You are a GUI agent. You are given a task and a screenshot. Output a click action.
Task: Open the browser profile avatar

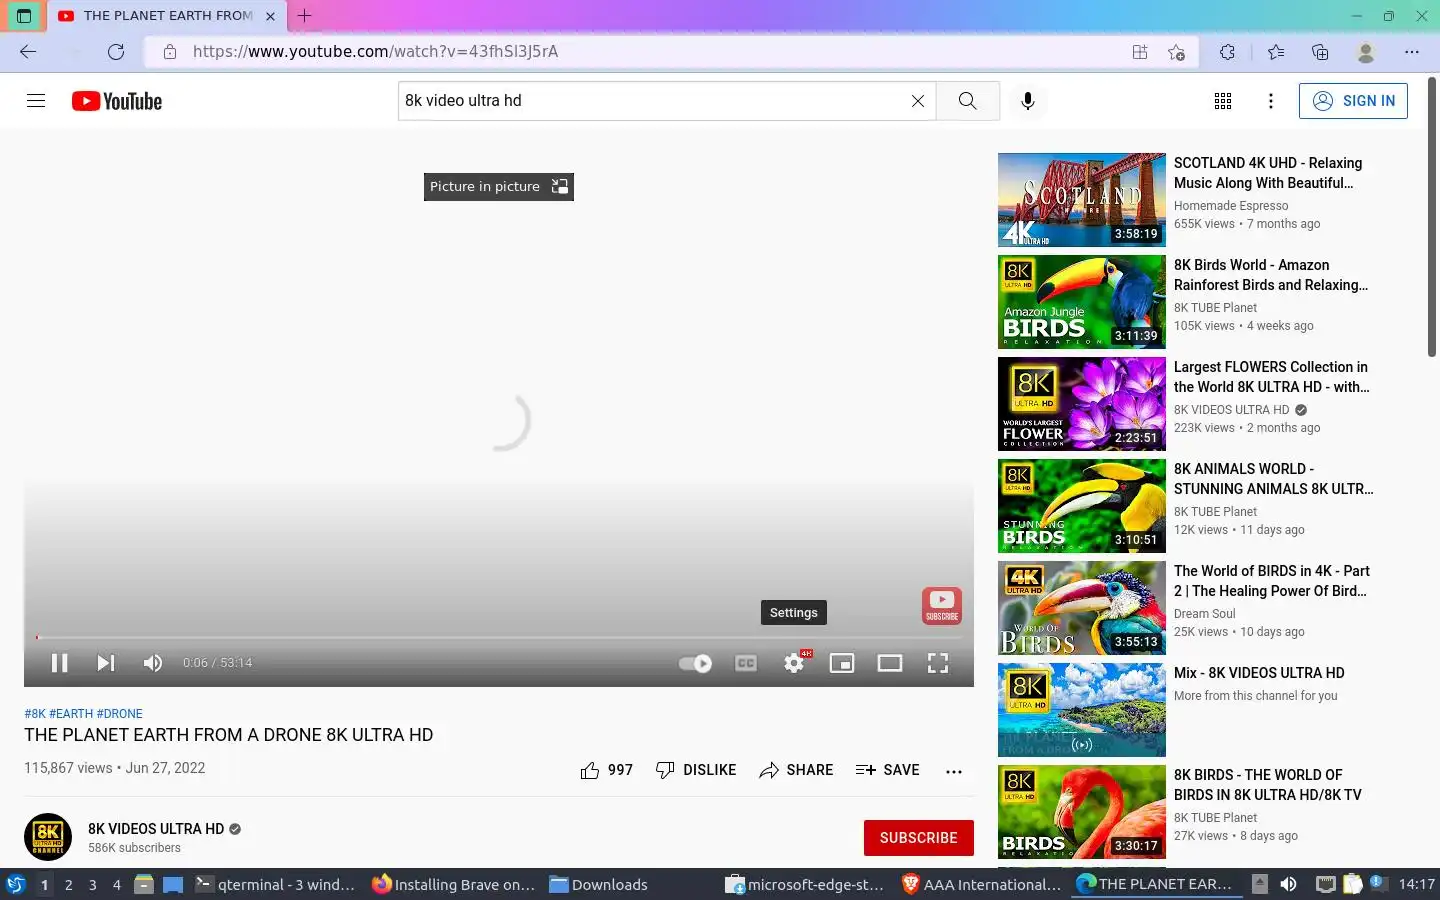click(x=1365, y=52)
